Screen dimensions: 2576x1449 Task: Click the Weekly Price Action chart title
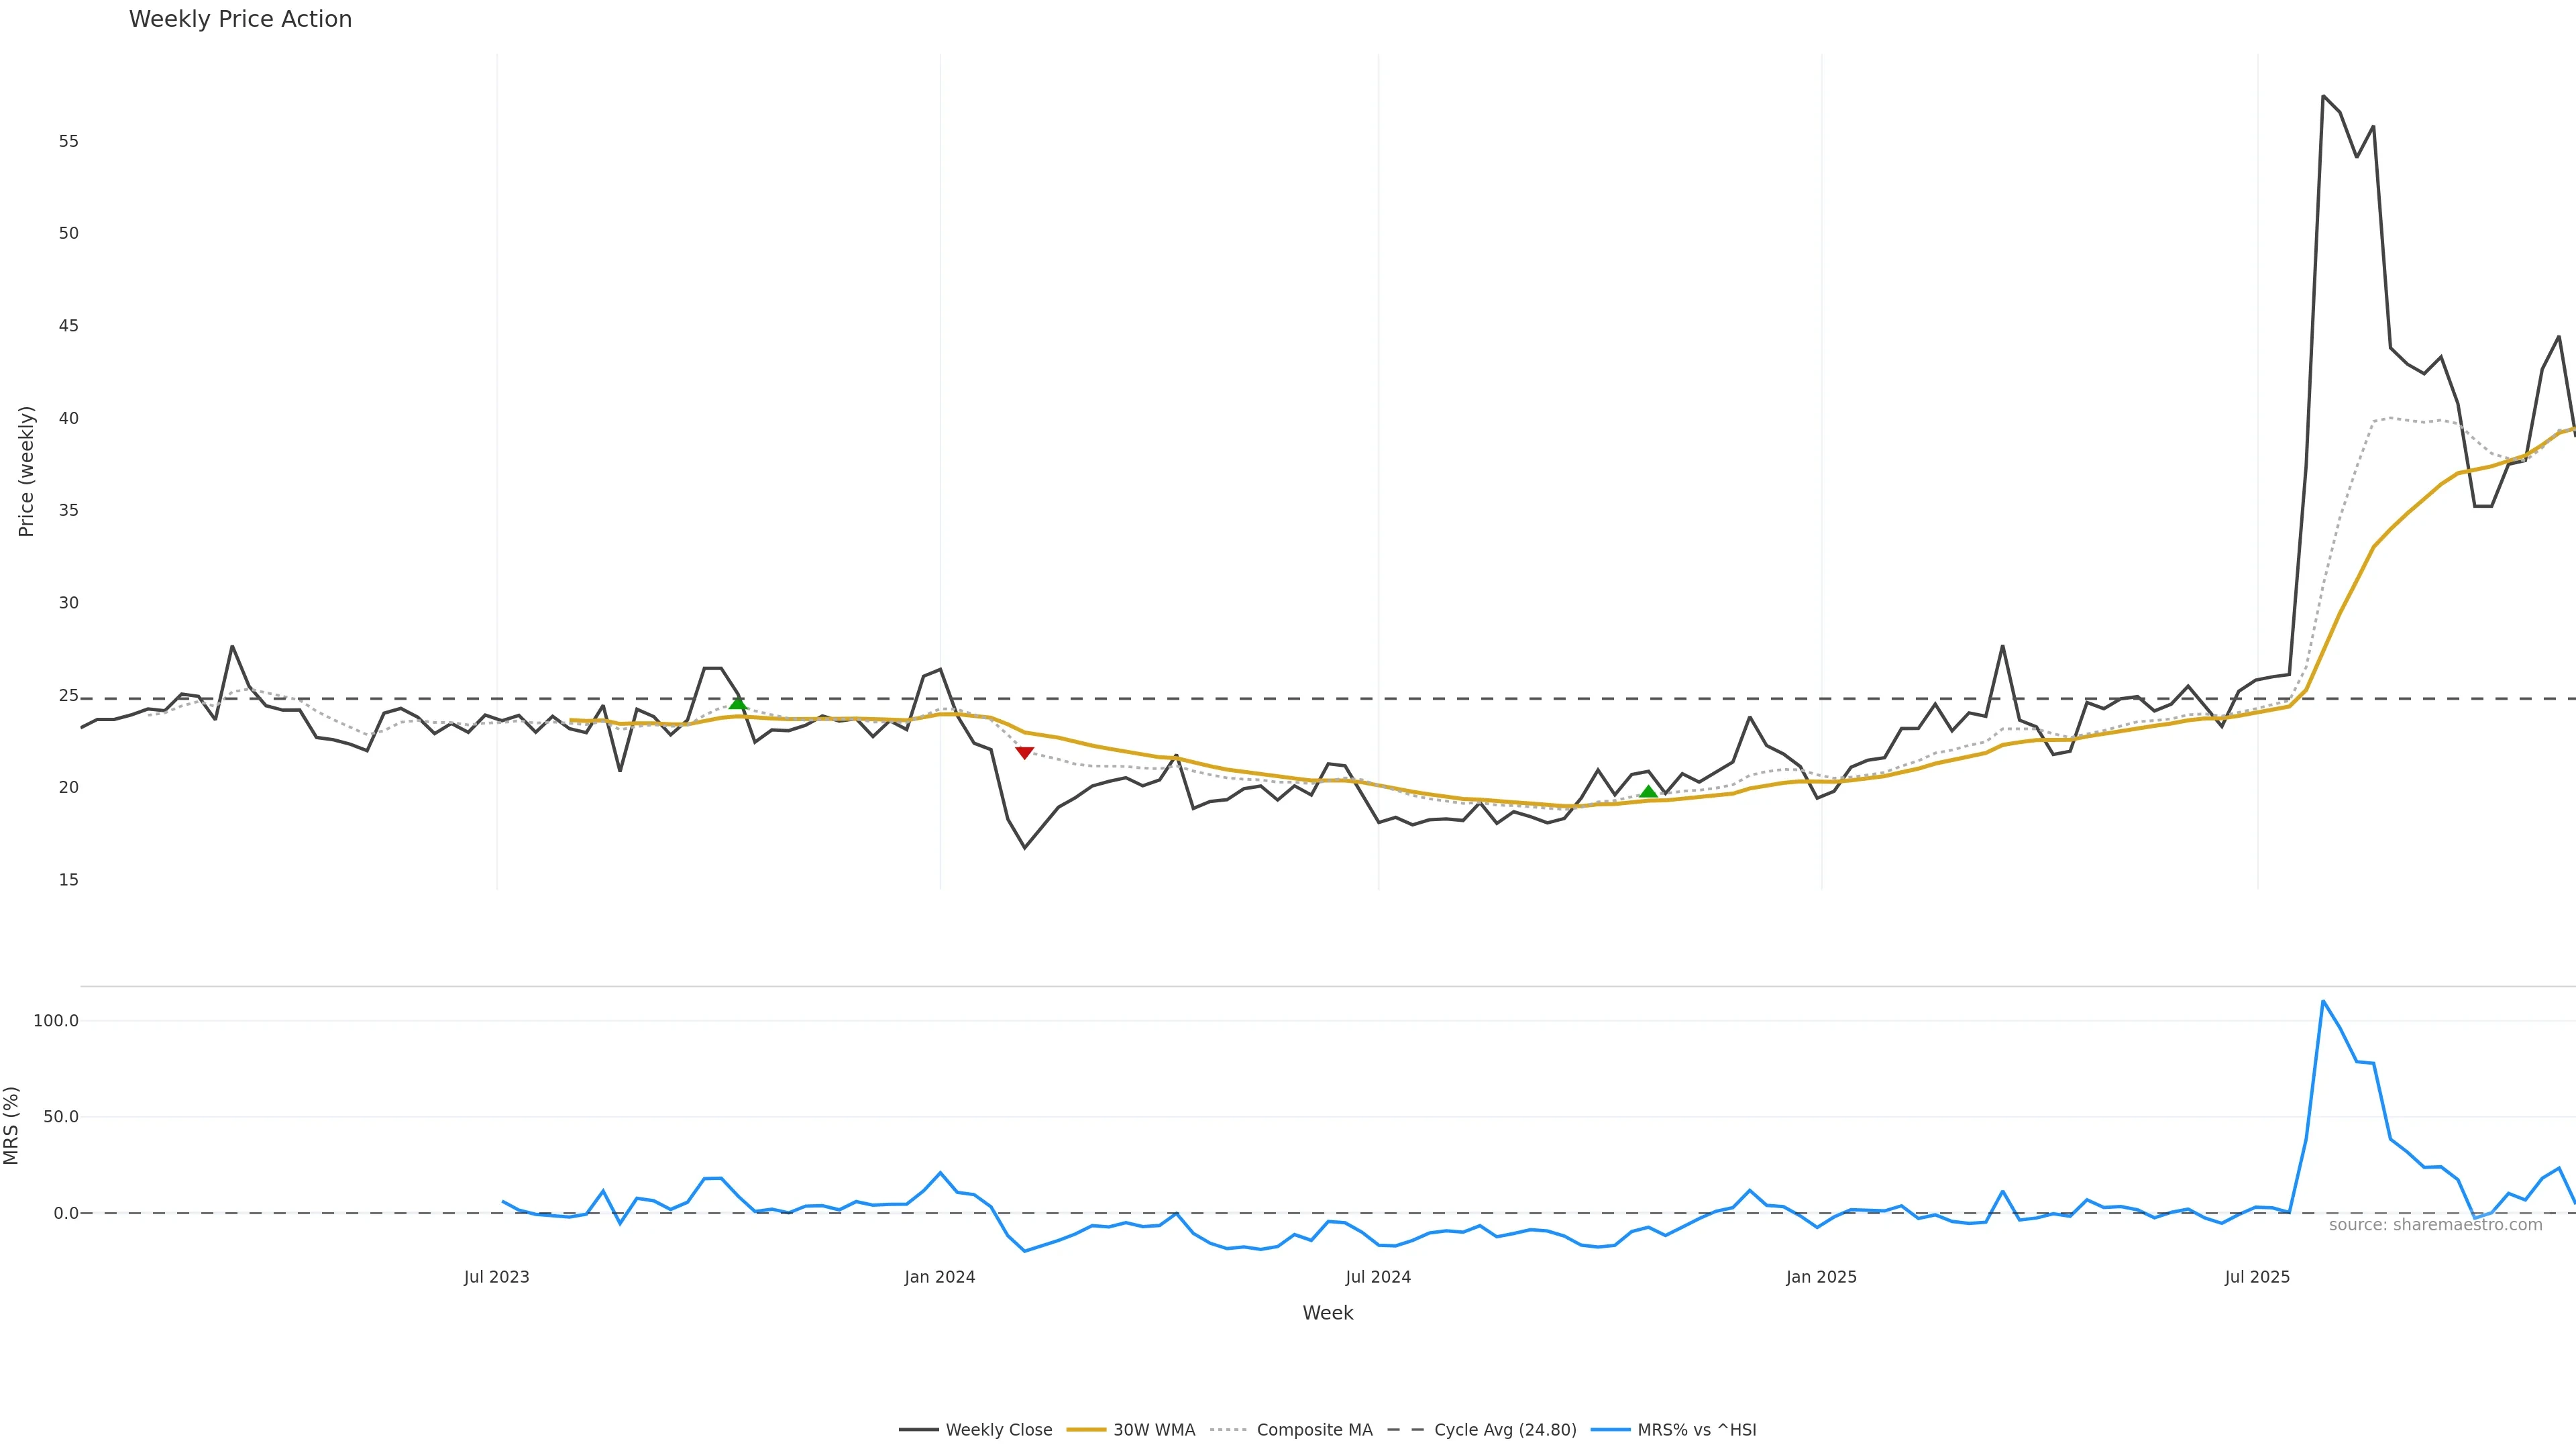pos(240,20)
